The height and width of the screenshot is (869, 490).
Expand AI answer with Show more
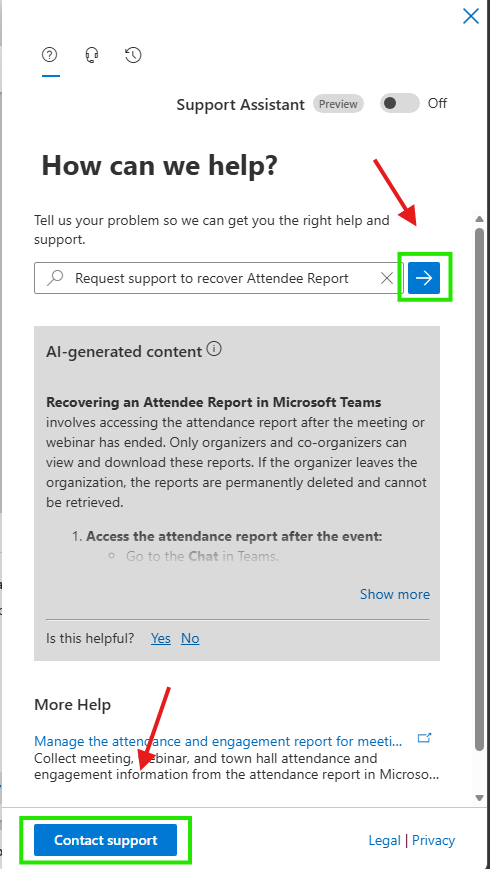395,594
